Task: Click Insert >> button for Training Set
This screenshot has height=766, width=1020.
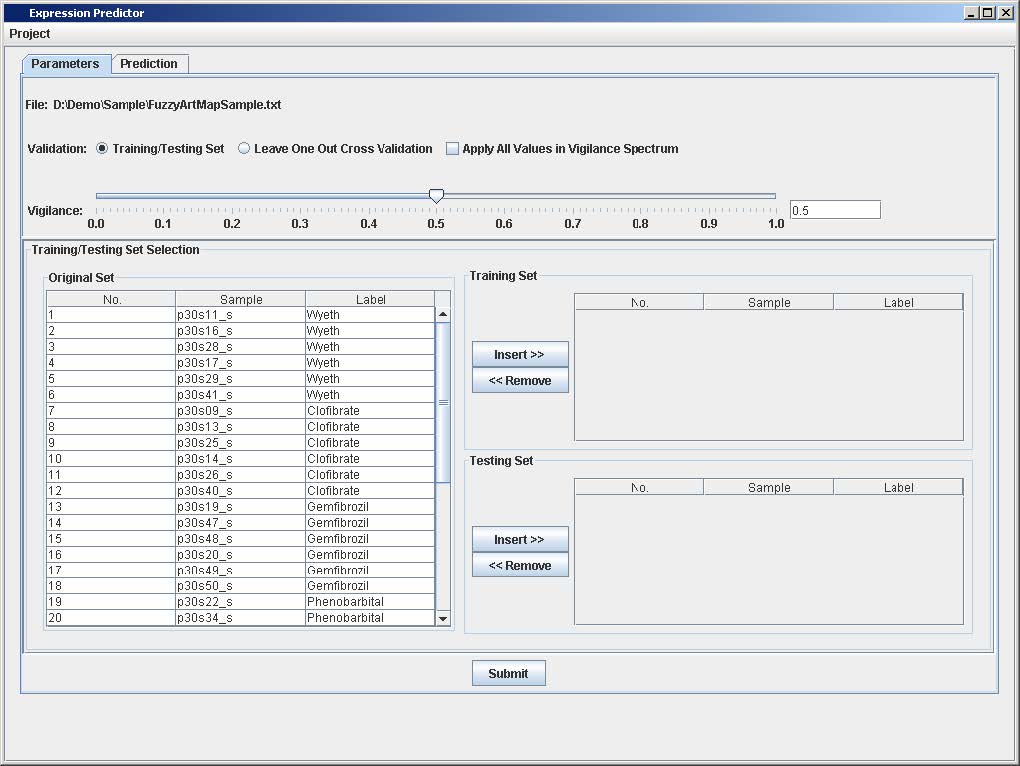Action: (x=520, y=354)
